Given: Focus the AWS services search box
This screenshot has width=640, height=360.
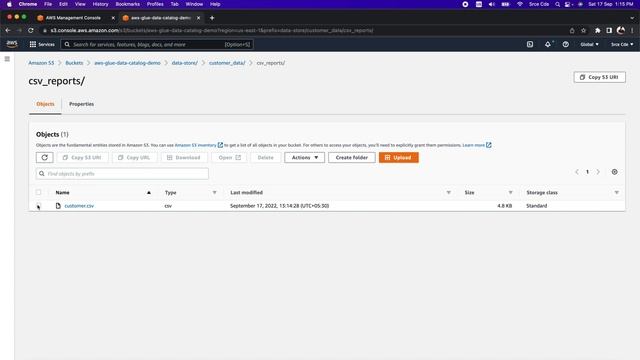Looking at the screenshot, I should pyautogui.click(x=157, y=44).
